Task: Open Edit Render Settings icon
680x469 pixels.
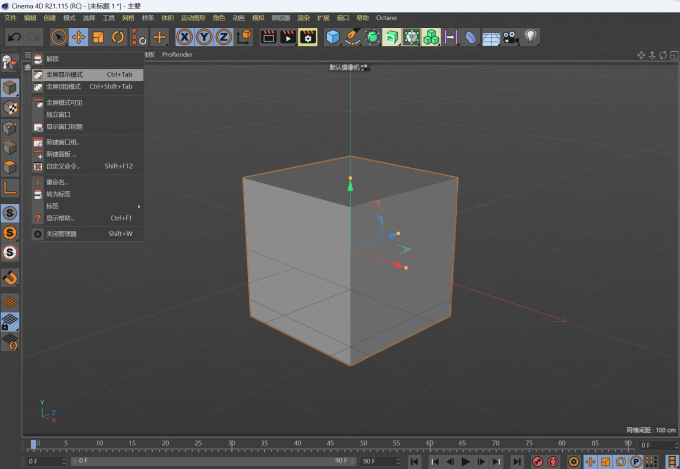Action: (308, 37)
